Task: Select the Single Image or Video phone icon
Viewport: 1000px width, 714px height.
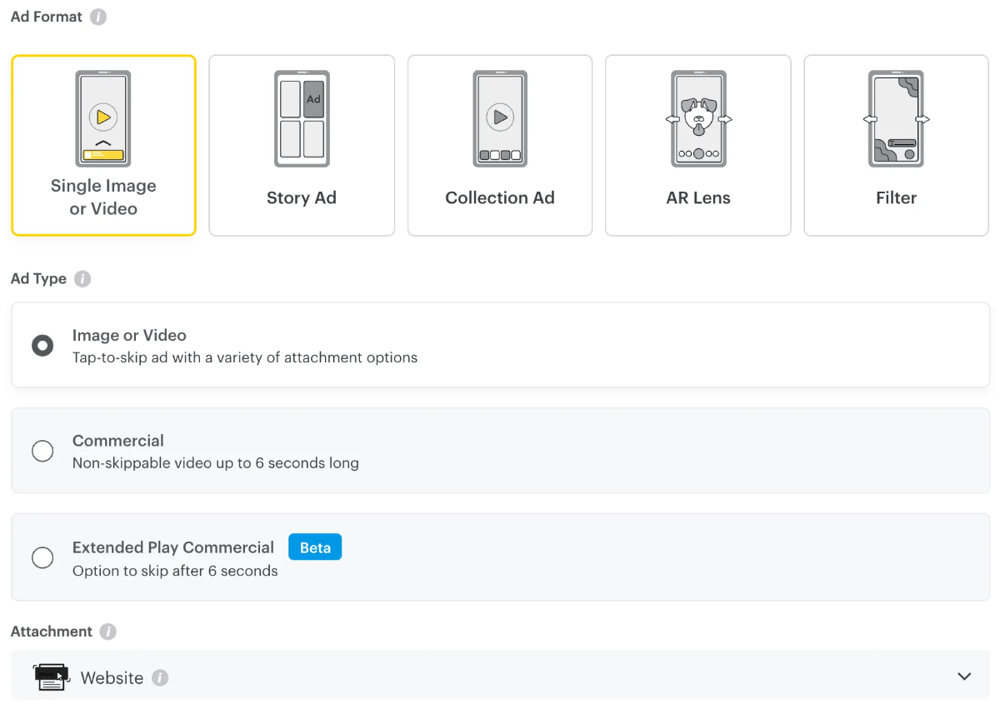Action: (103, 118)
